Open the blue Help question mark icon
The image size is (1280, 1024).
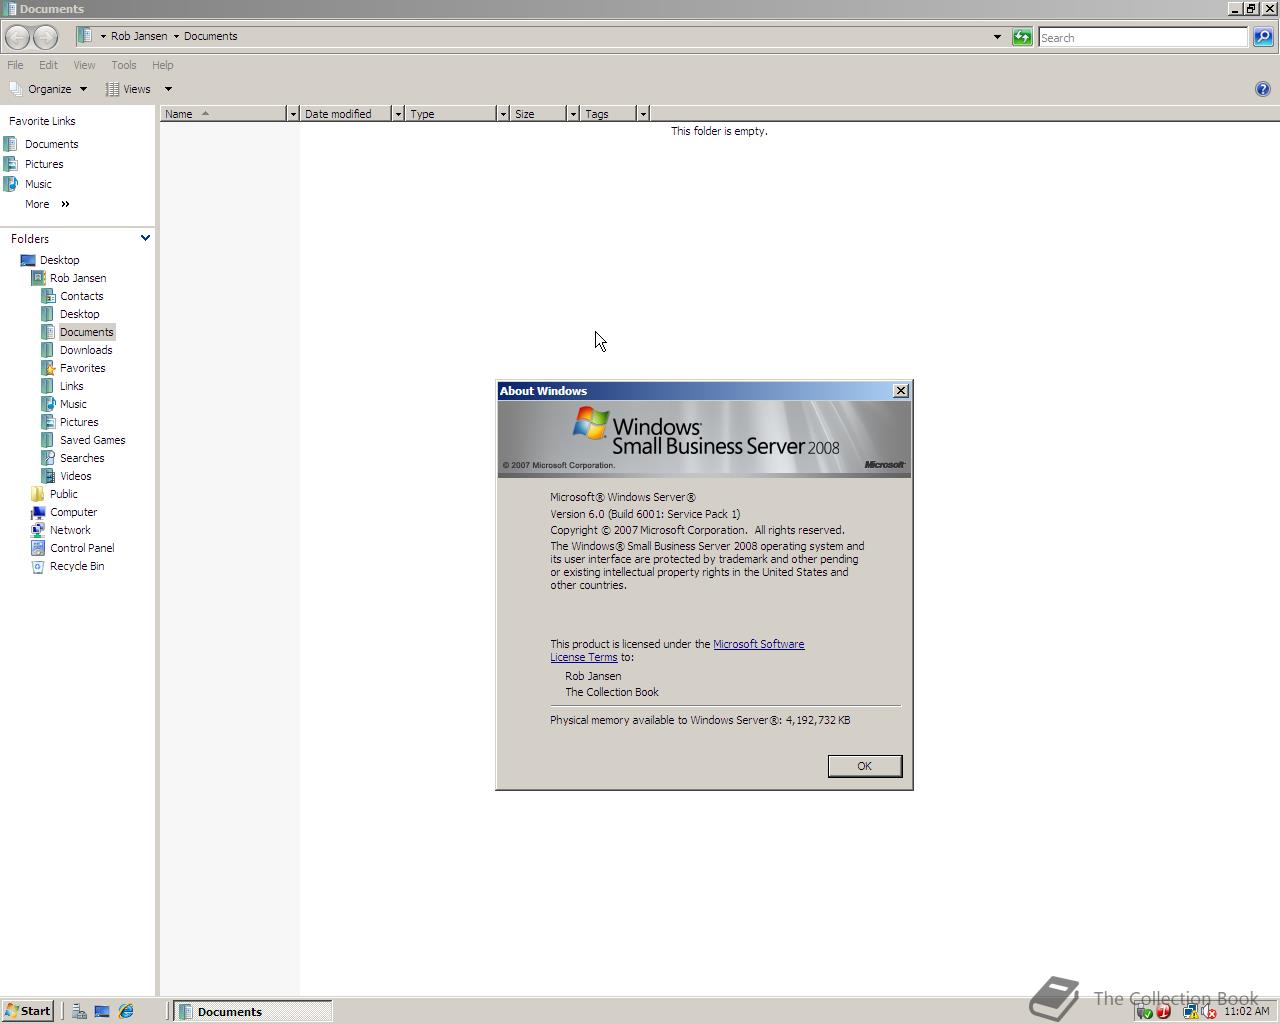coord(1262,89)
